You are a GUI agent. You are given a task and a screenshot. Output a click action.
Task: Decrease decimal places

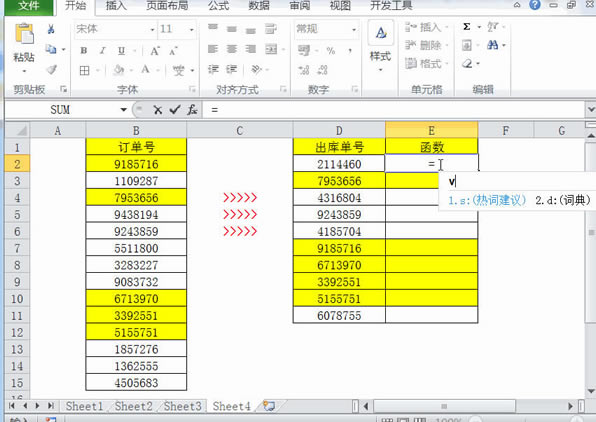(x=322, y=70)
